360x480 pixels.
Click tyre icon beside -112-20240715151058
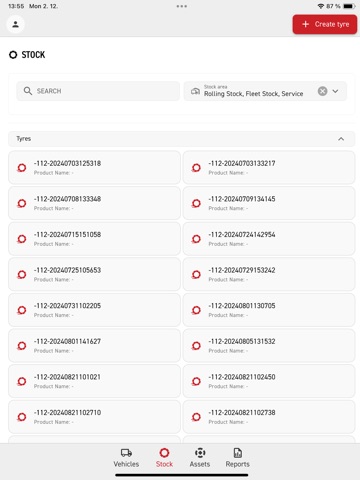[x=22, y=239]
